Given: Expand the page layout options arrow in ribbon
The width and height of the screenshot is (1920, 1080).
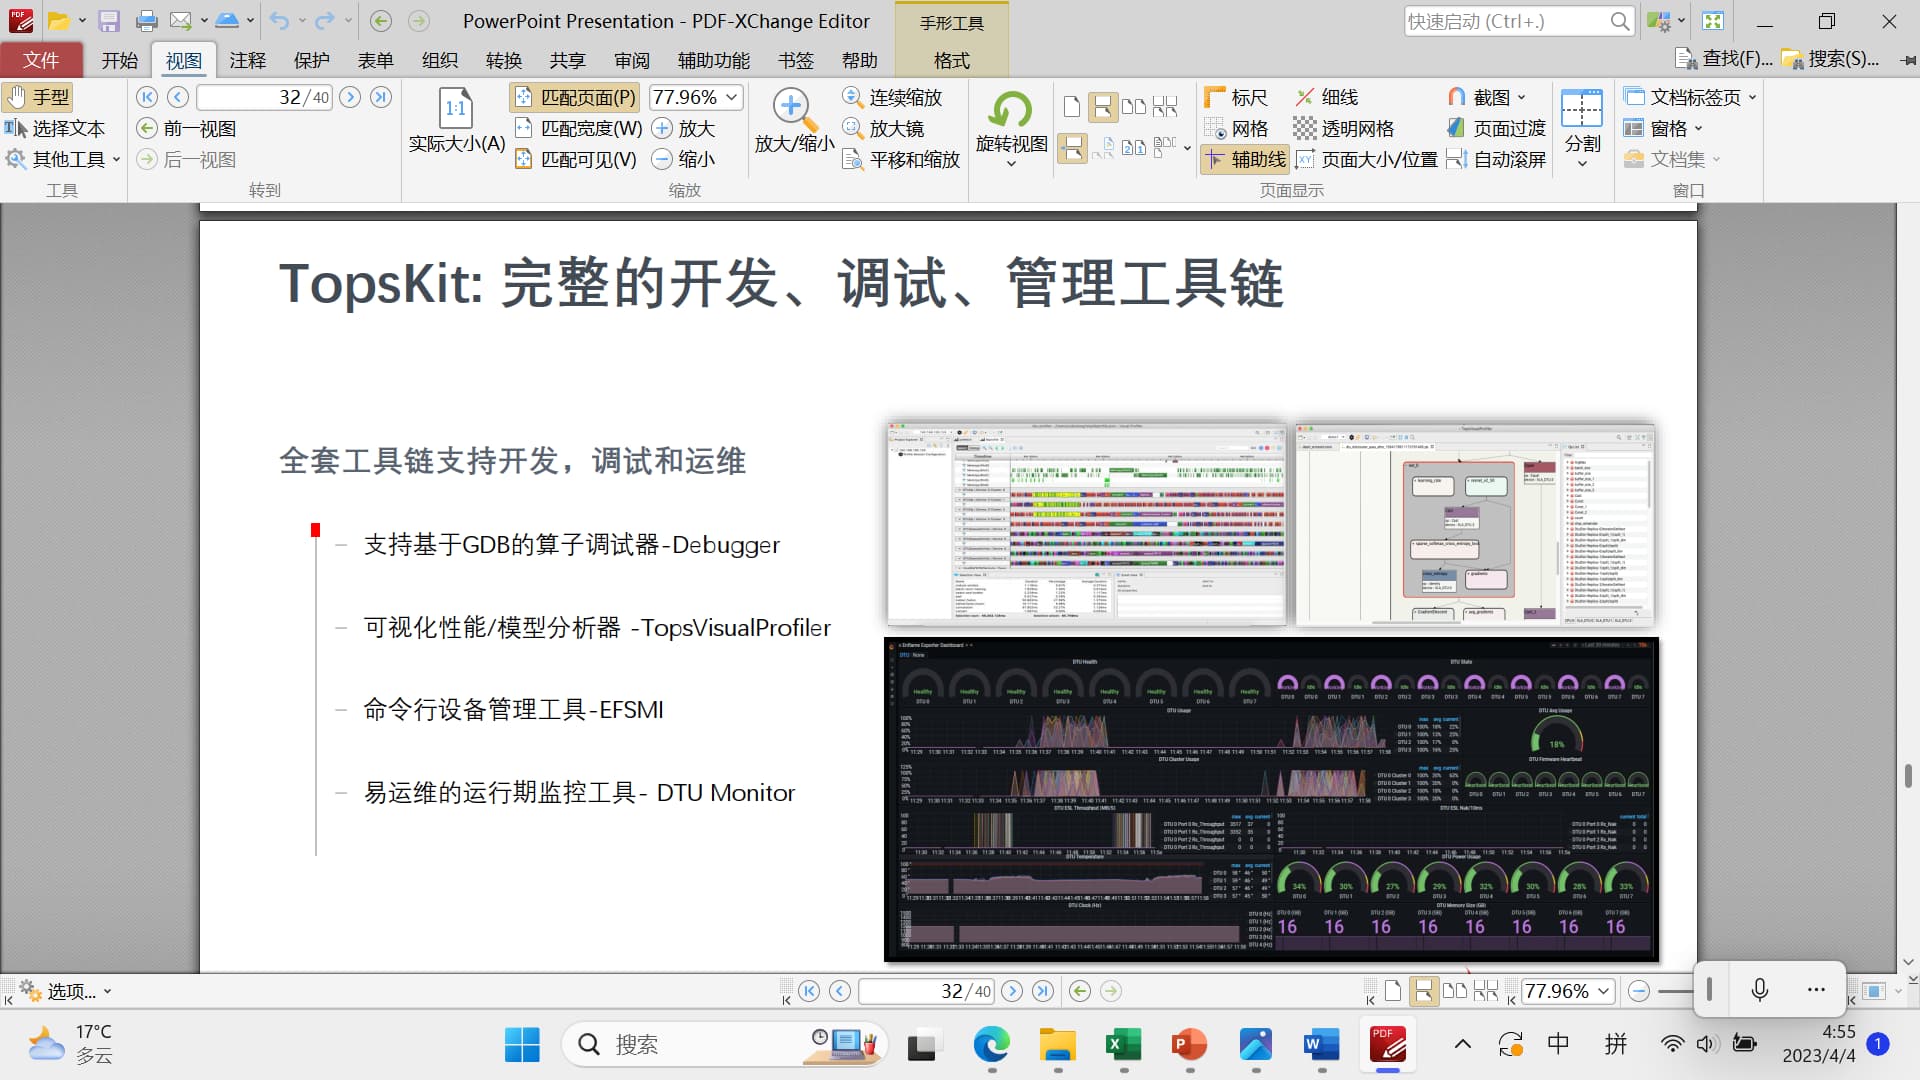Looking at the screenshot, I should (1187, 148).
